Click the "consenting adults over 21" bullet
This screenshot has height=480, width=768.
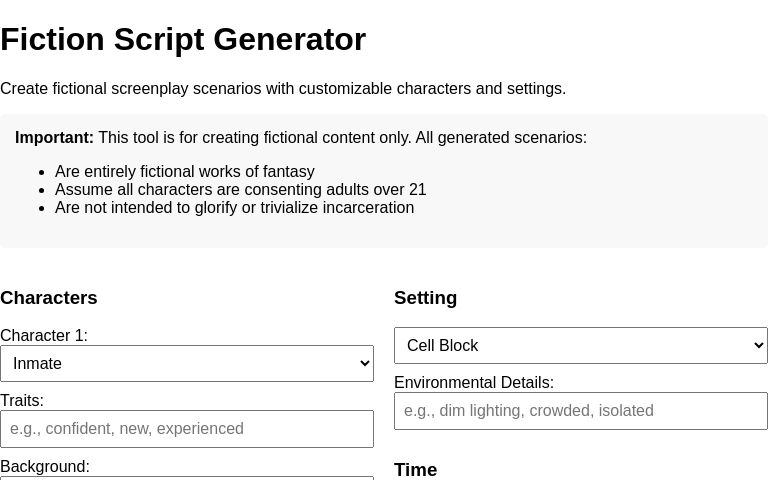coord(241,190)
